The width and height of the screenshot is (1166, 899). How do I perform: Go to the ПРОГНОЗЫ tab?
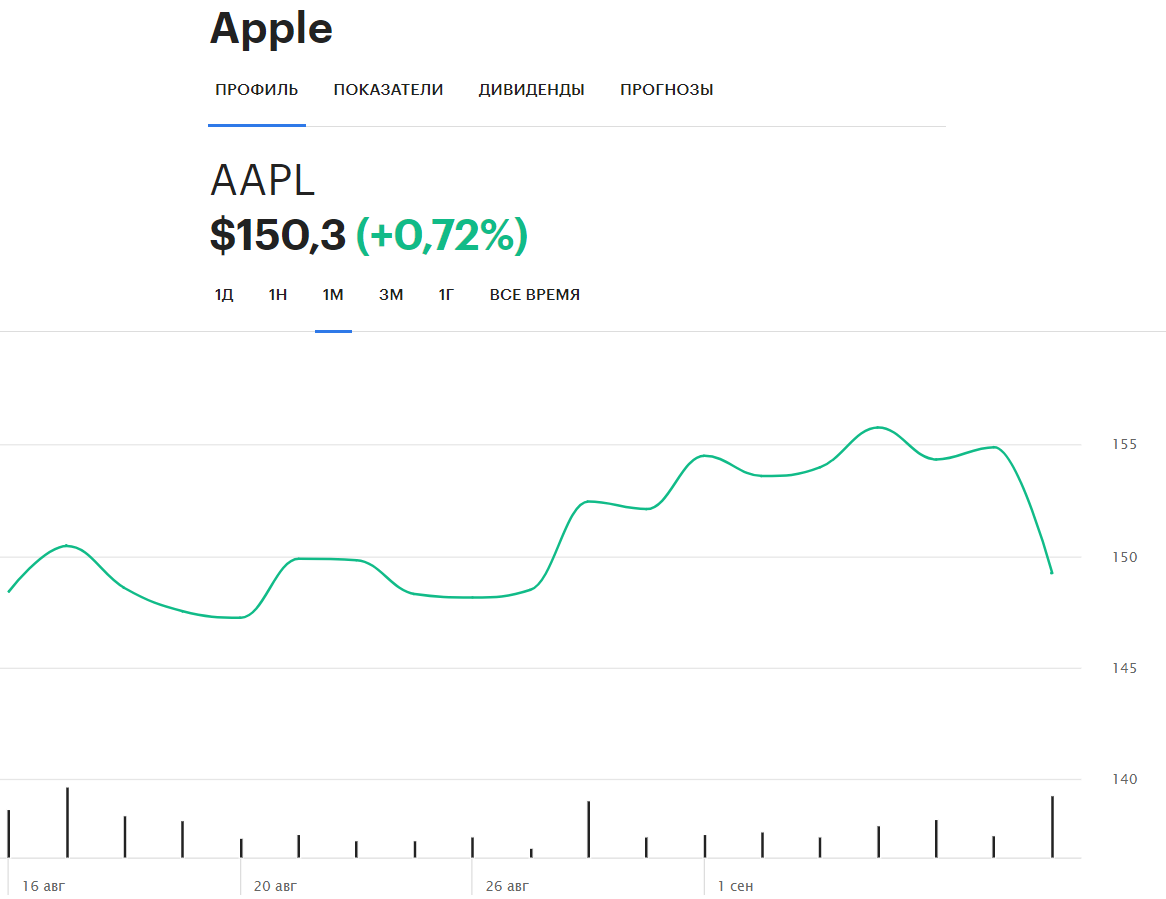pyautogui.click(x=666, y=90)
